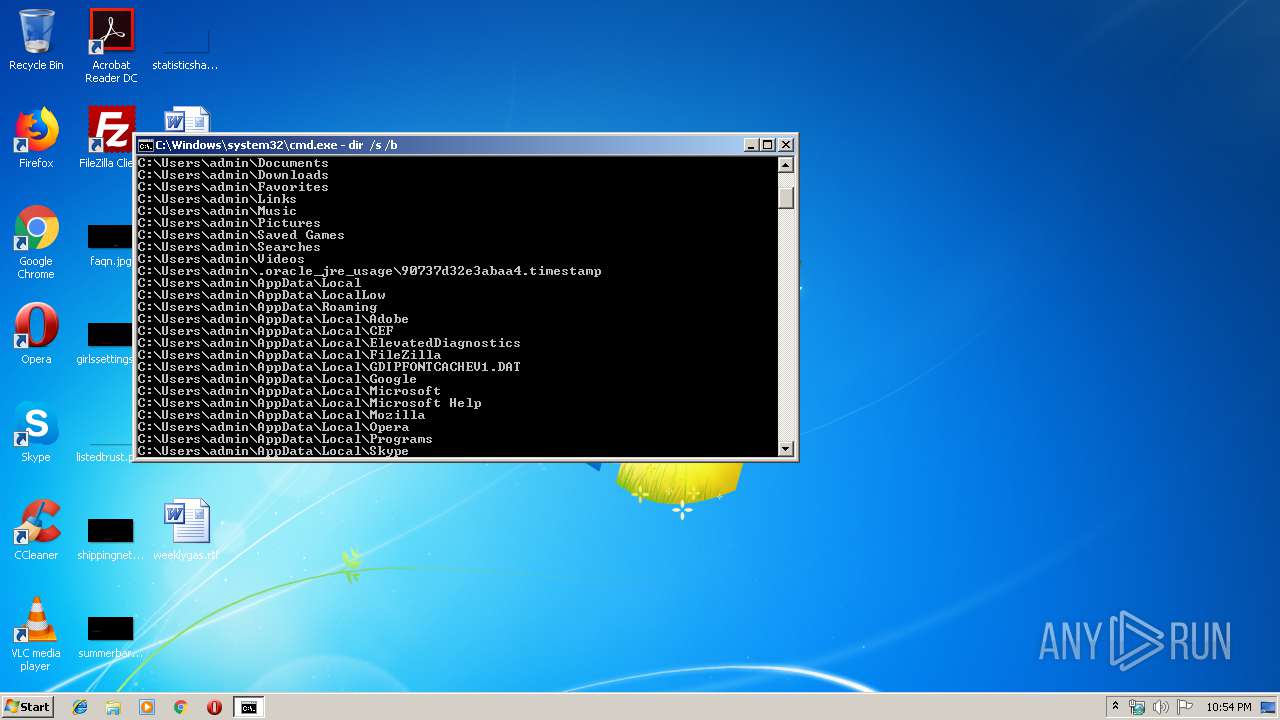This screenshot has width=1280, height=720.
Task: Open the Opera desktop shortcut
Action: click(36, 334)
